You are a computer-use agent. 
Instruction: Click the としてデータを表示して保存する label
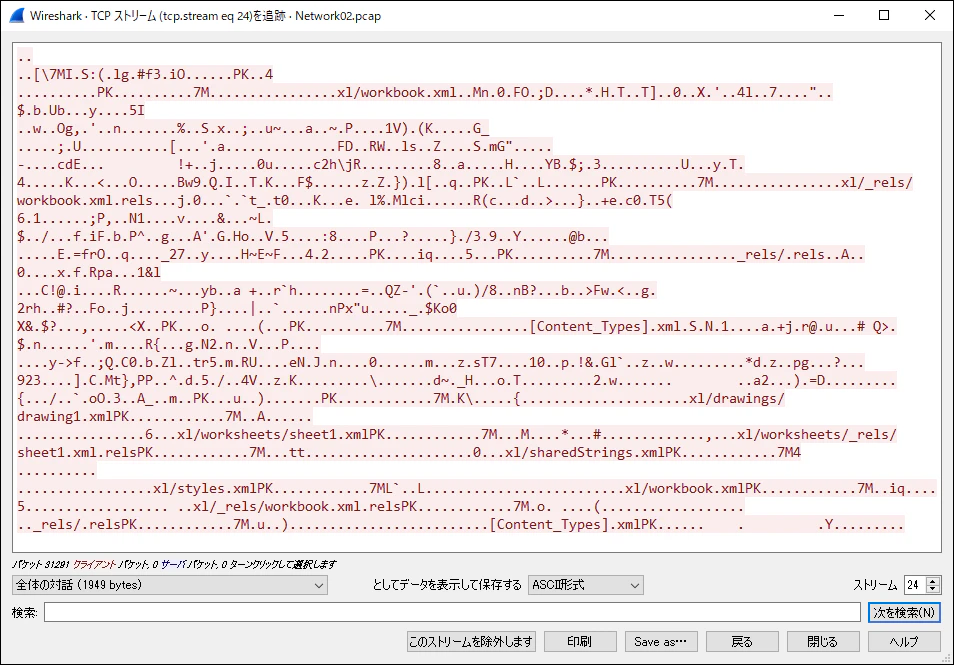click(447, 585)
